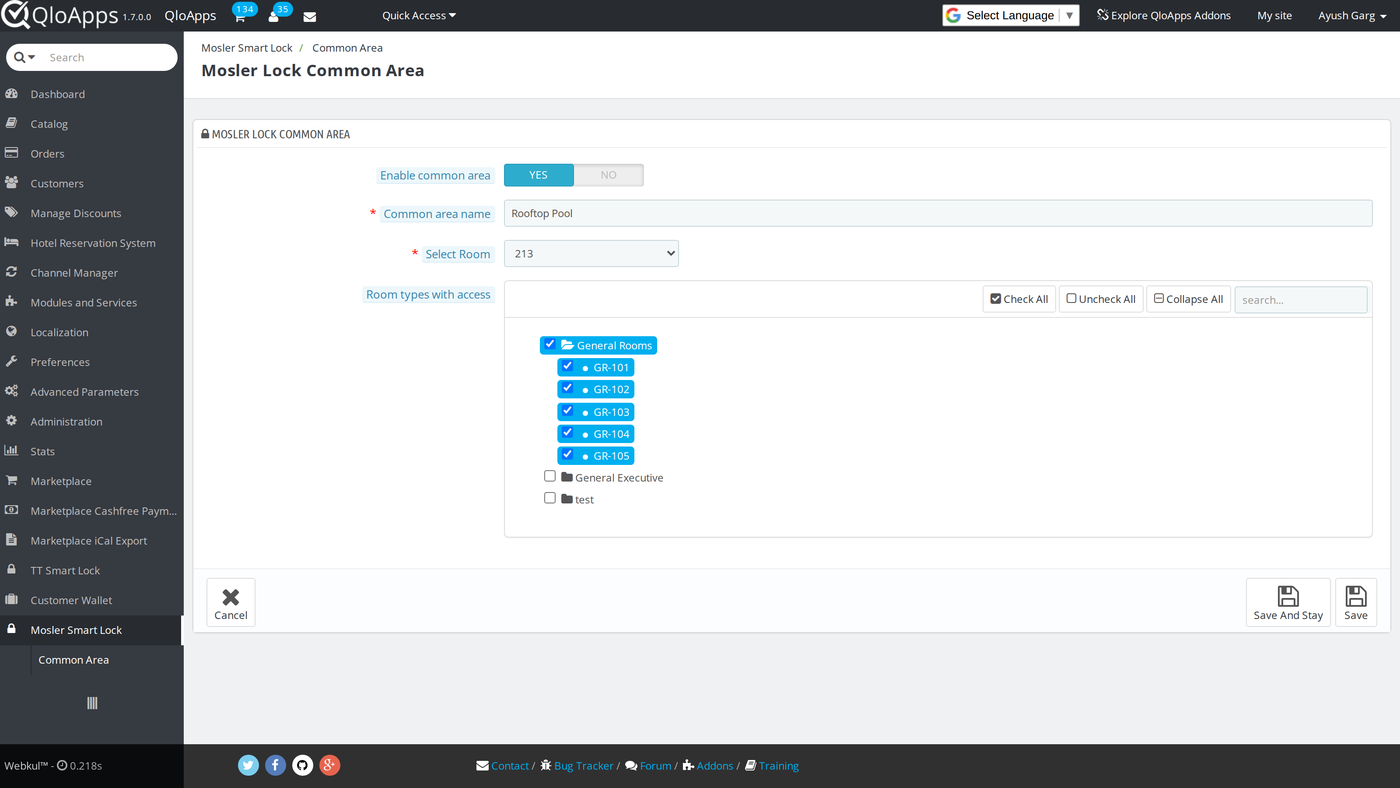Open the Quick Access dropdown
This screenshot has height=788, width=1400.
pos(419,16)
